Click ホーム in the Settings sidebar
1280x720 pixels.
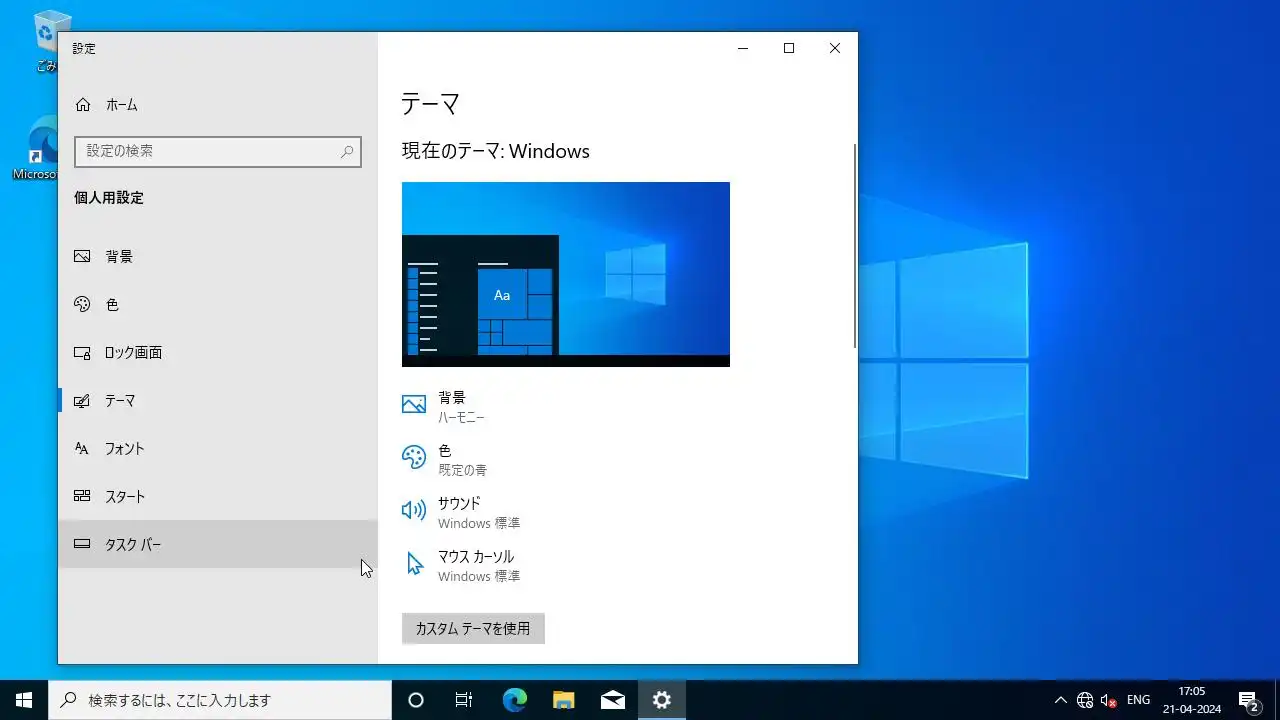[x=218, y=105]
